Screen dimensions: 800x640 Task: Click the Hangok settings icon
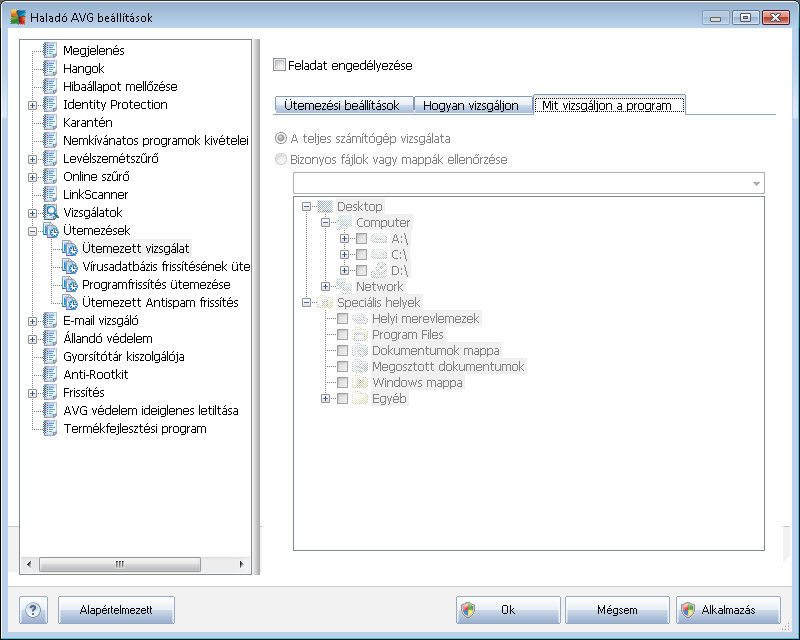click(x=50, y=68)
